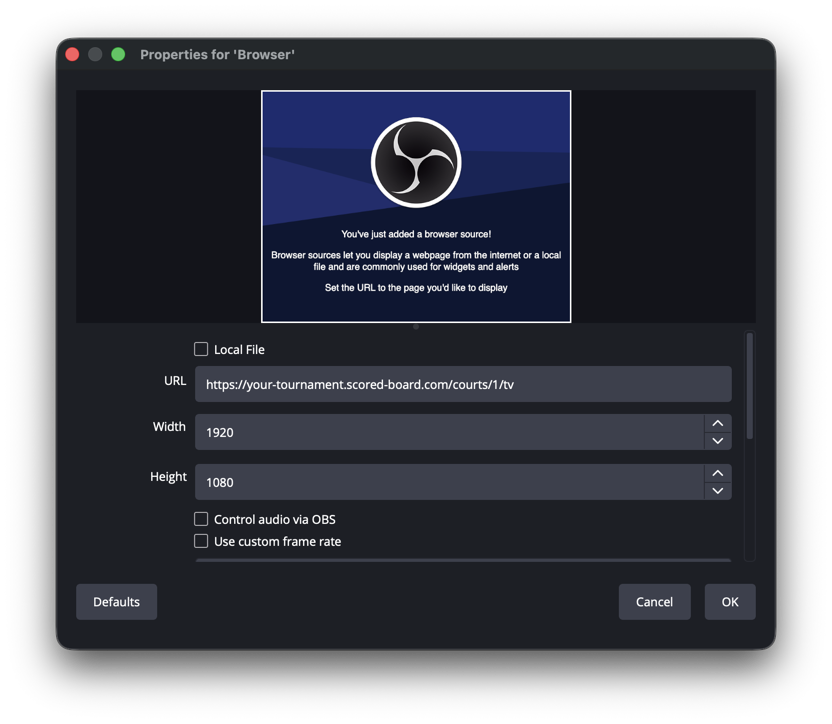Confirm properties with the OK button

(x=730, y=602)
